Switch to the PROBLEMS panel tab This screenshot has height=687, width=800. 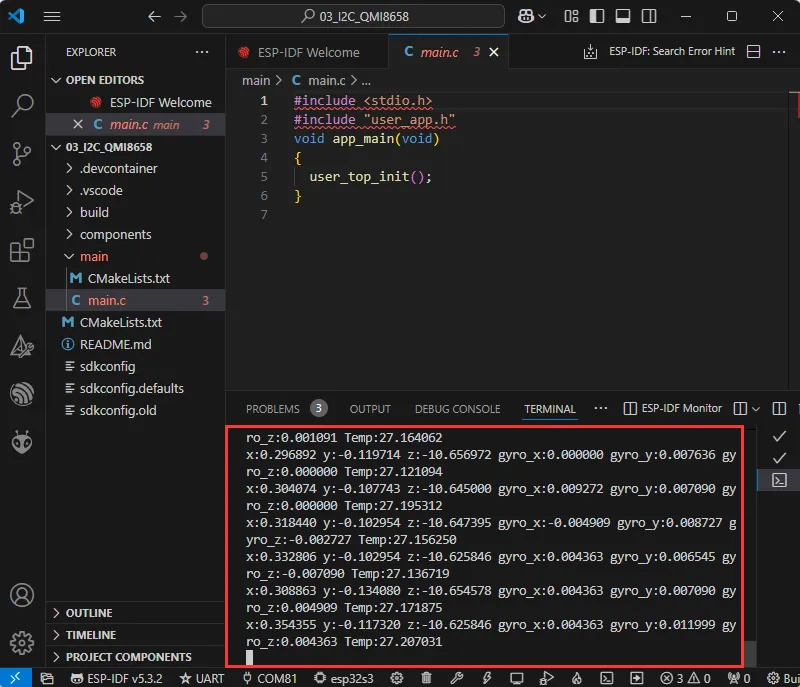pos(272,409)
